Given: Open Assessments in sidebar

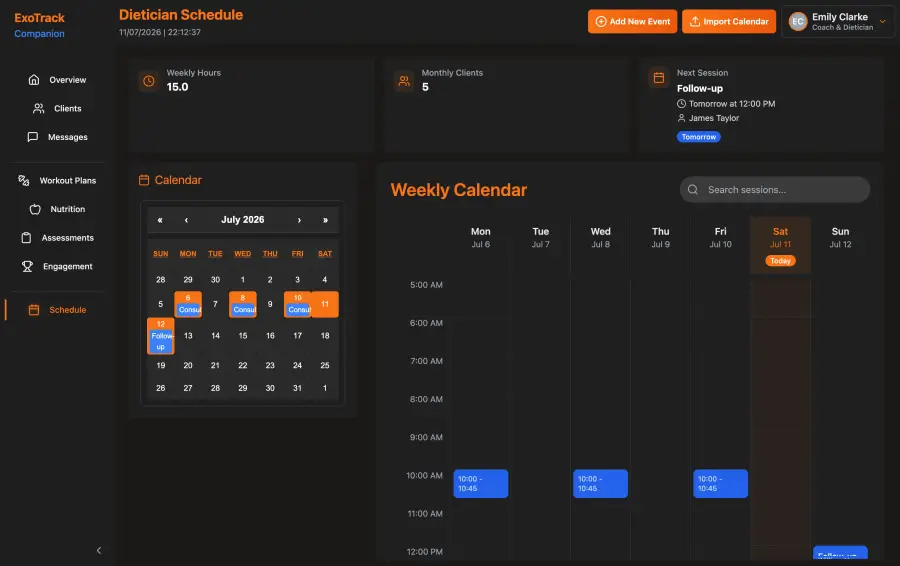Looking at the screenshot, I should pyautogui.click(x=57, y=238).
